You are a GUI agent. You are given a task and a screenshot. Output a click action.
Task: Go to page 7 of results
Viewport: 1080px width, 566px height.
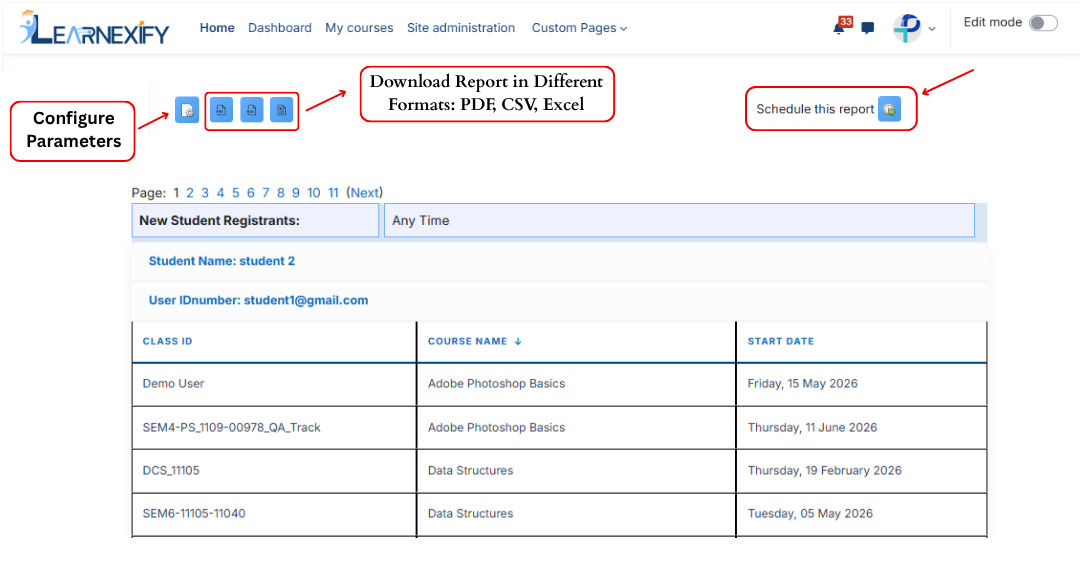[266, 193]
